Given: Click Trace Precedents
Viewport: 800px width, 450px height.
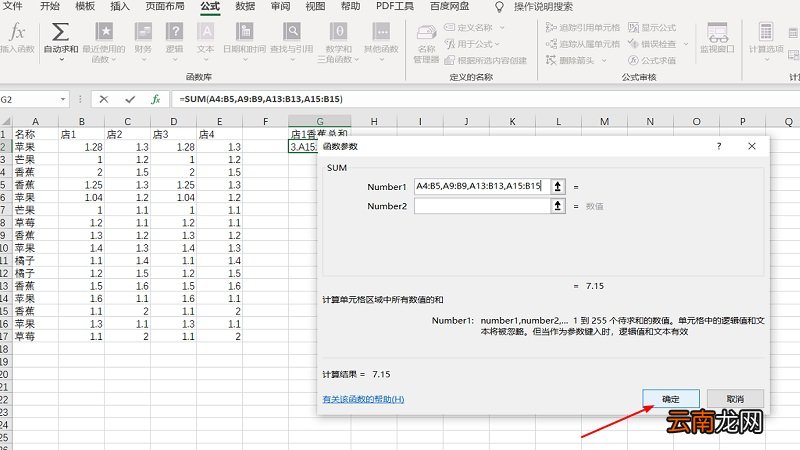Looking at the screenshot, I should pyautogui.click(x=583, y=28).
